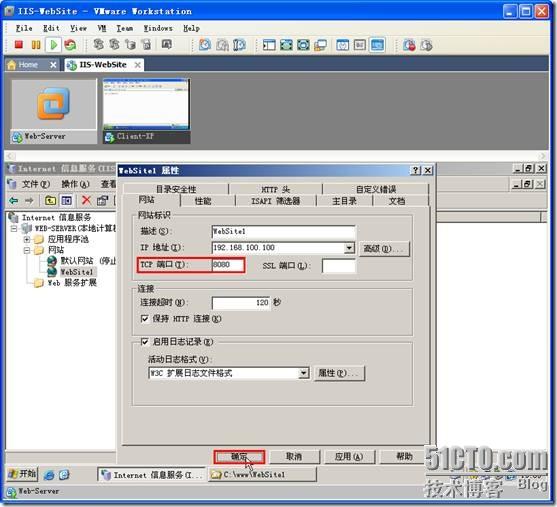Switch to the HTTP 头 tab
This screenshot has width=557, height=507.
tap(275, 189)
